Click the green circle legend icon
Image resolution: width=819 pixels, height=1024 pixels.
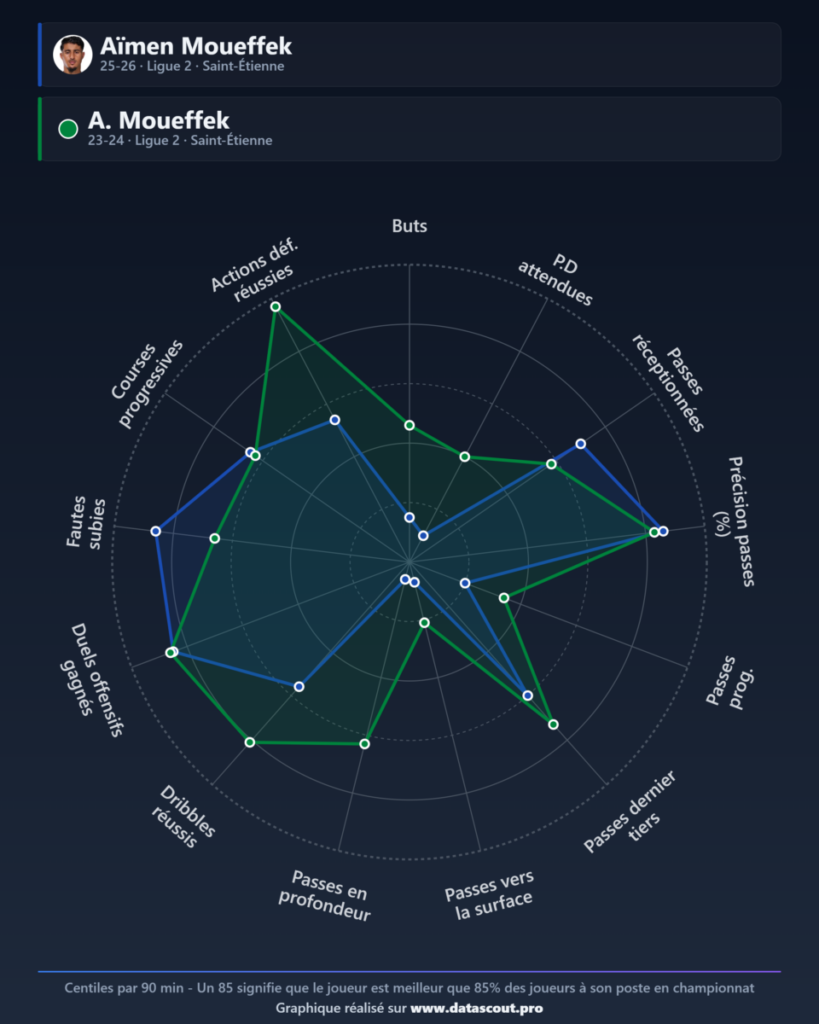coord(68,129)
